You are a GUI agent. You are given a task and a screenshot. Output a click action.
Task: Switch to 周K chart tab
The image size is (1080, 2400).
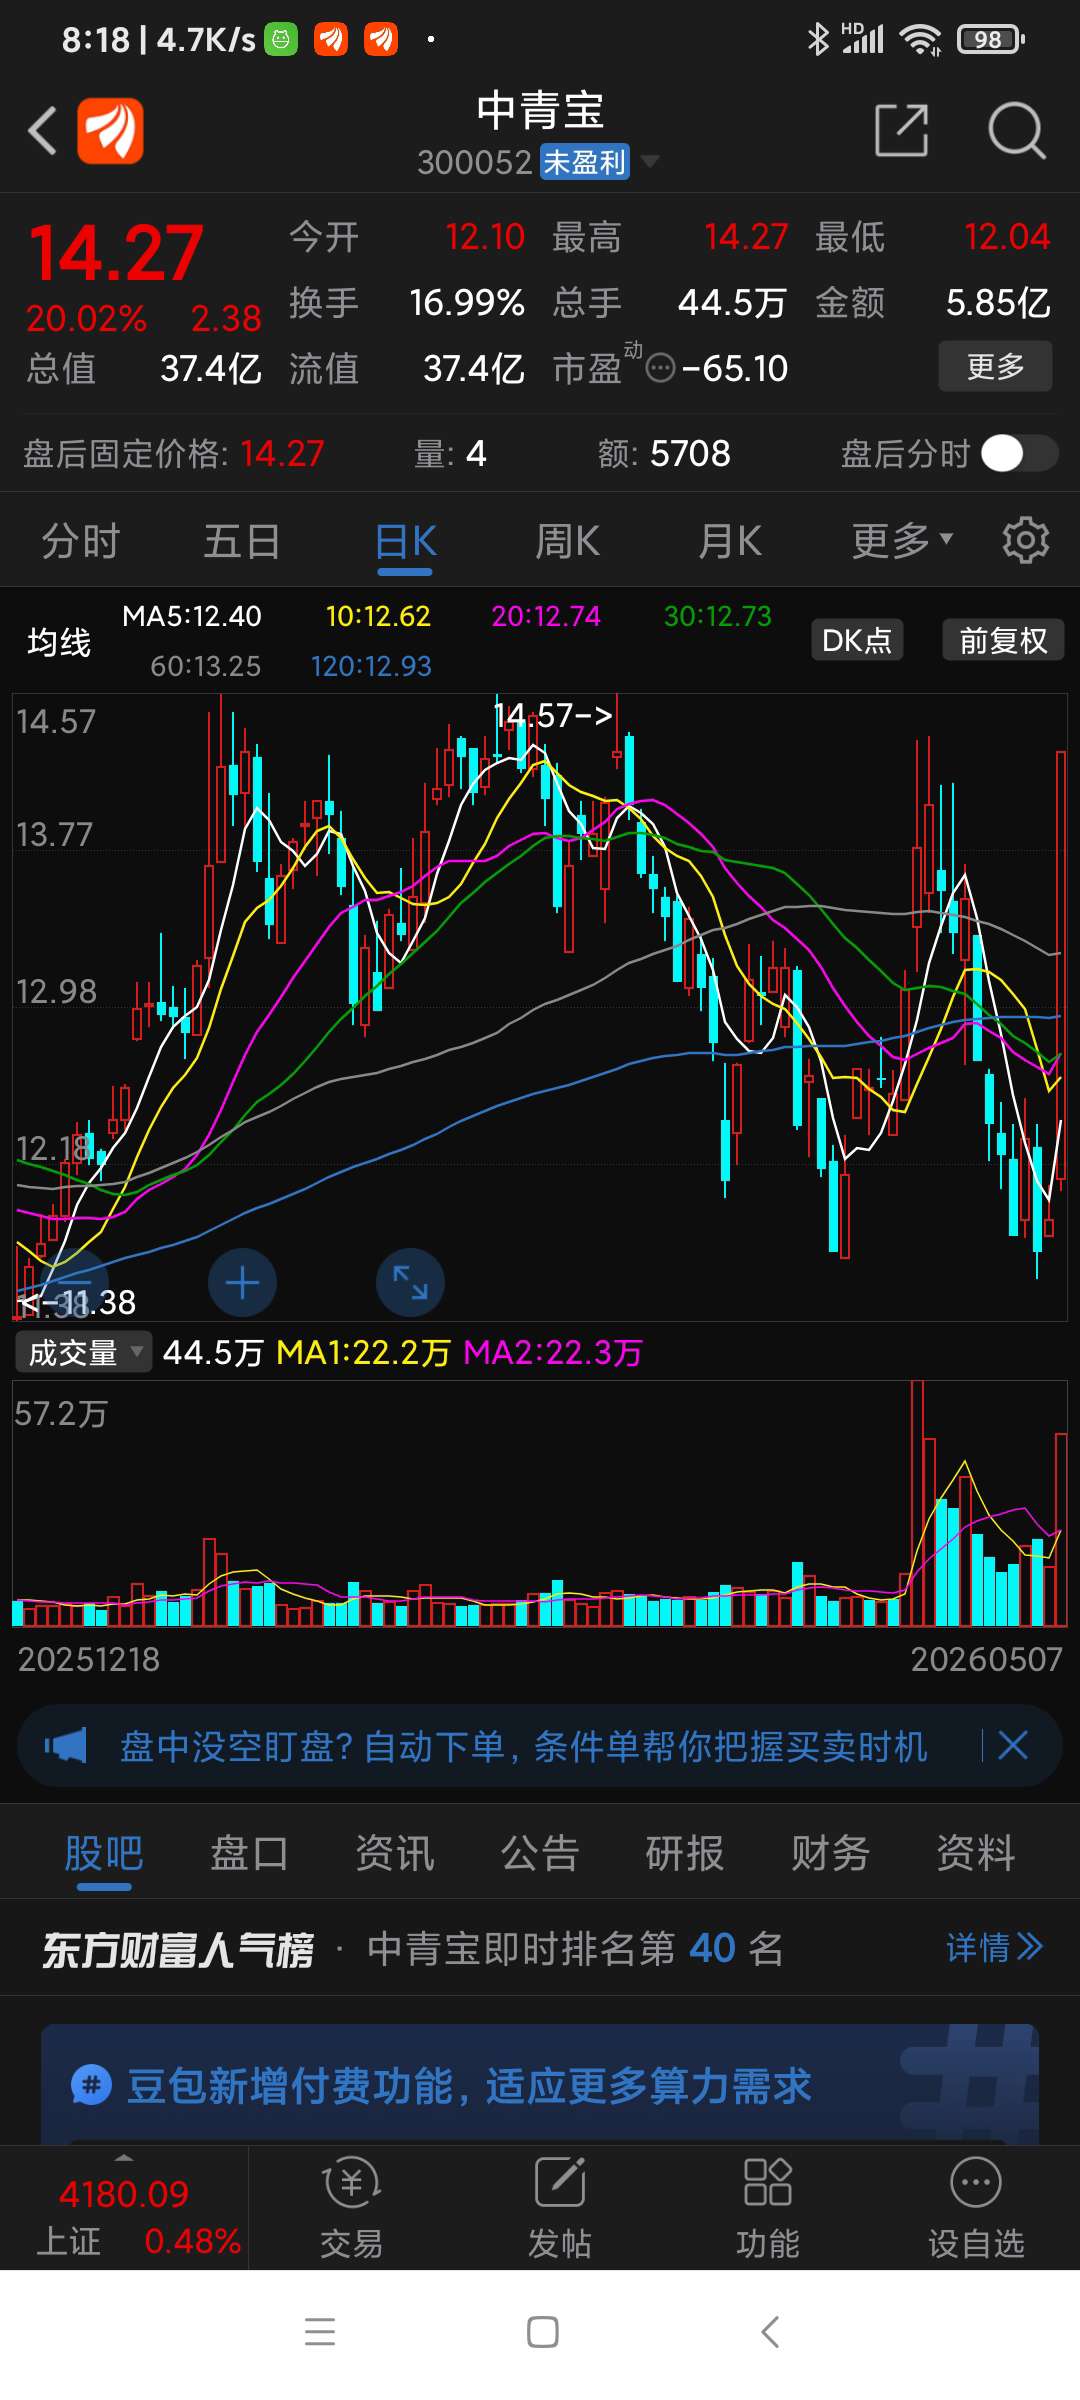point(567,541)
